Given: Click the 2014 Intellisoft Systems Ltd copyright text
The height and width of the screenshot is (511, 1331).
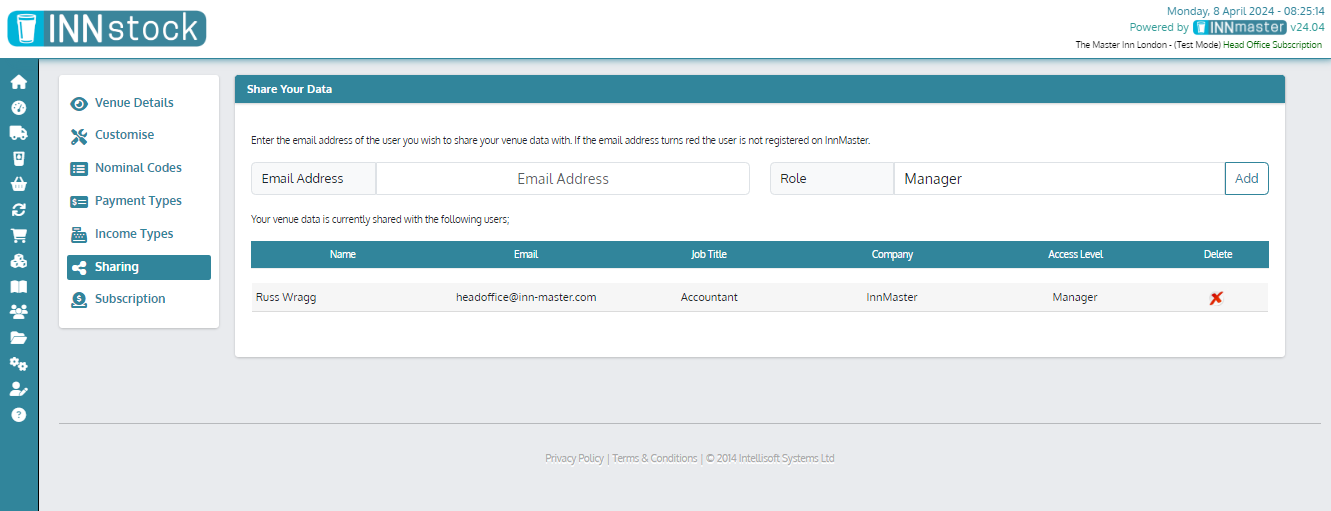Looking at the screenshot, I should pyautogui.click(x=770, y=458).
